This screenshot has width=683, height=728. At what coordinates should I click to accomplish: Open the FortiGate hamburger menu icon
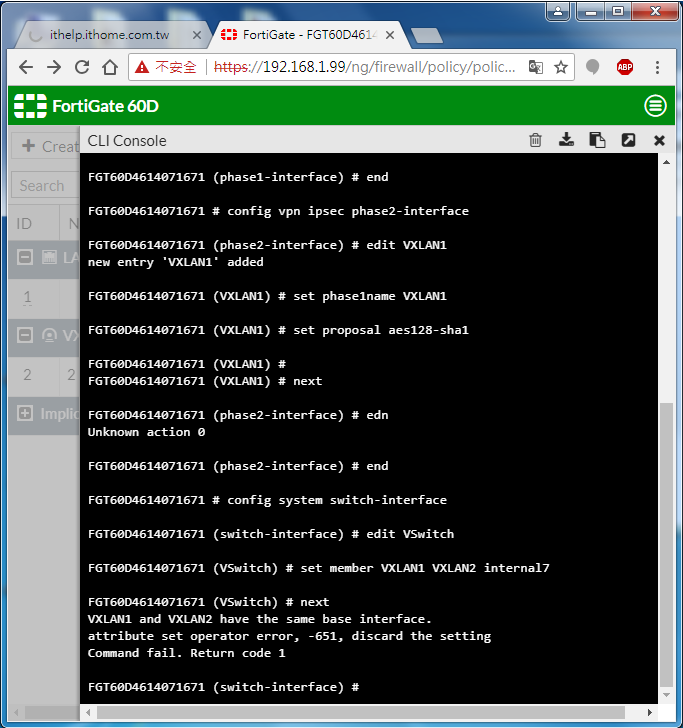point(655,106)
